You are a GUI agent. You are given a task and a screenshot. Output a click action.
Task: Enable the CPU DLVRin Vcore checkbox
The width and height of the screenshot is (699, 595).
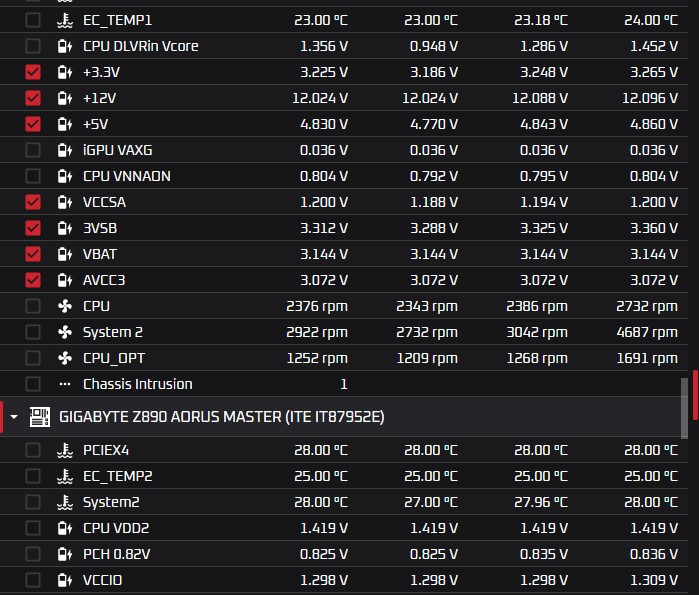[x=33, y=46]
